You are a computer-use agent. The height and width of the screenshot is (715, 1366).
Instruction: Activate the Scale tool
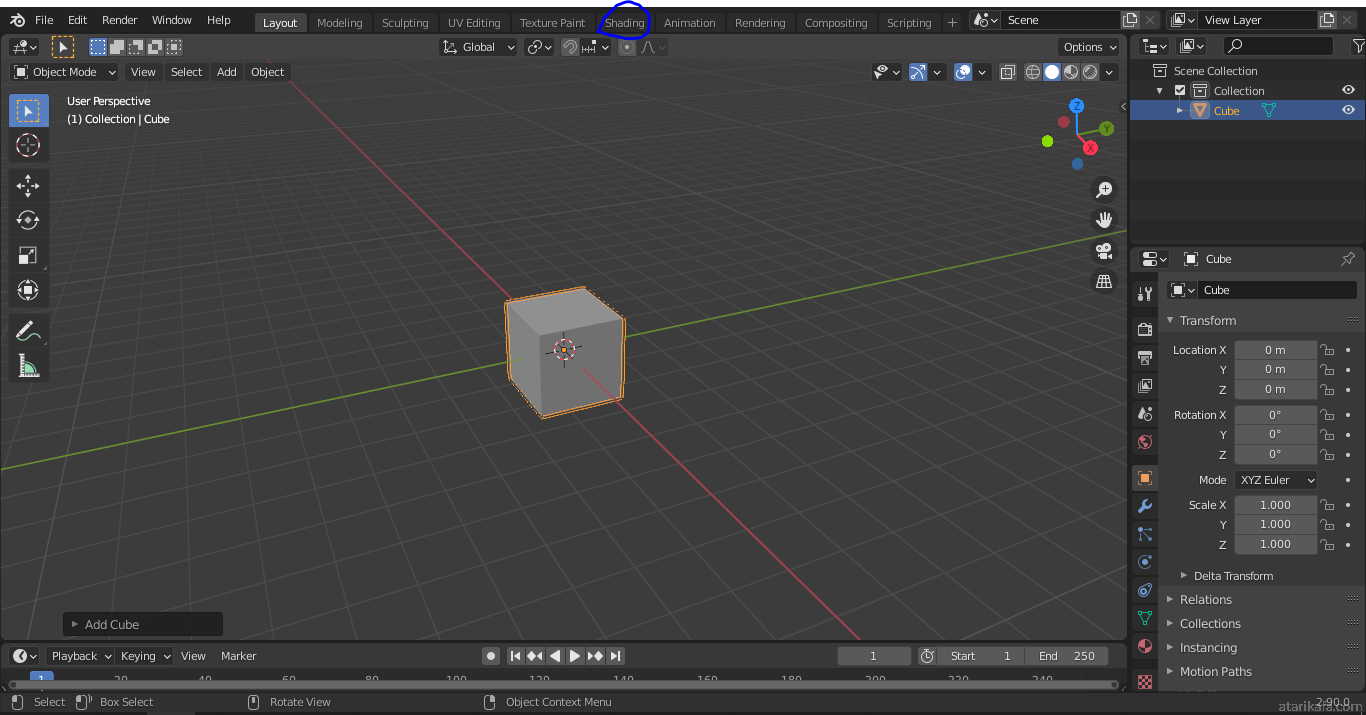pyautogui.click(x=28, y=256)
